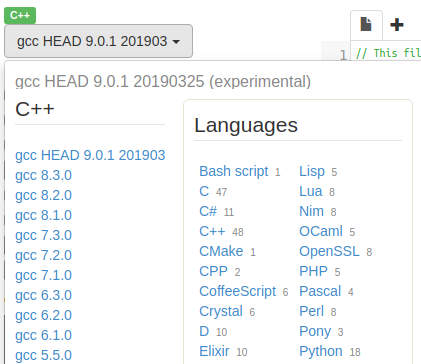
Task: Select gcc 7.3.0 compiler
Action: pos(44,235)
